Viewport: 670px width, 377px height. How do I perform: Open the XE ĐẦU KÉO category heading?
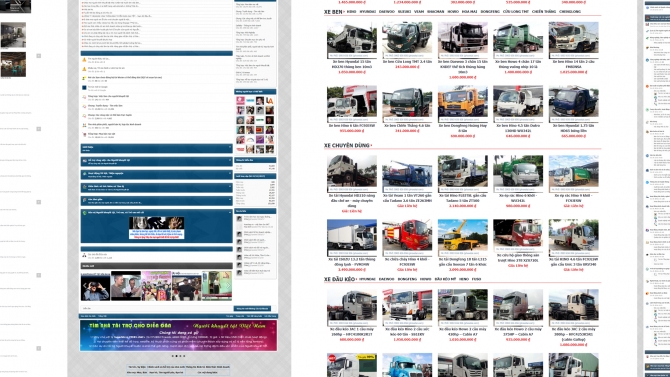click(339, 279)
